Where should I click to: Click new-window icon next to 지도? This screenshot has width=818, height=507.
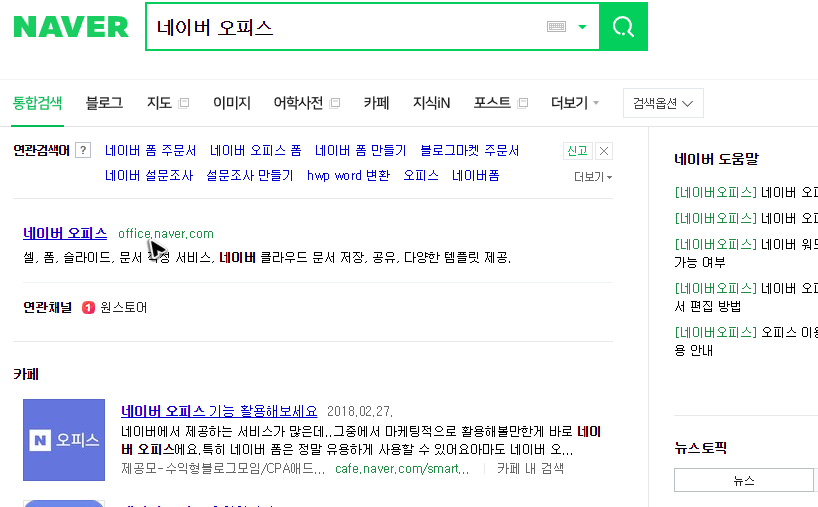tap(184, 103)
